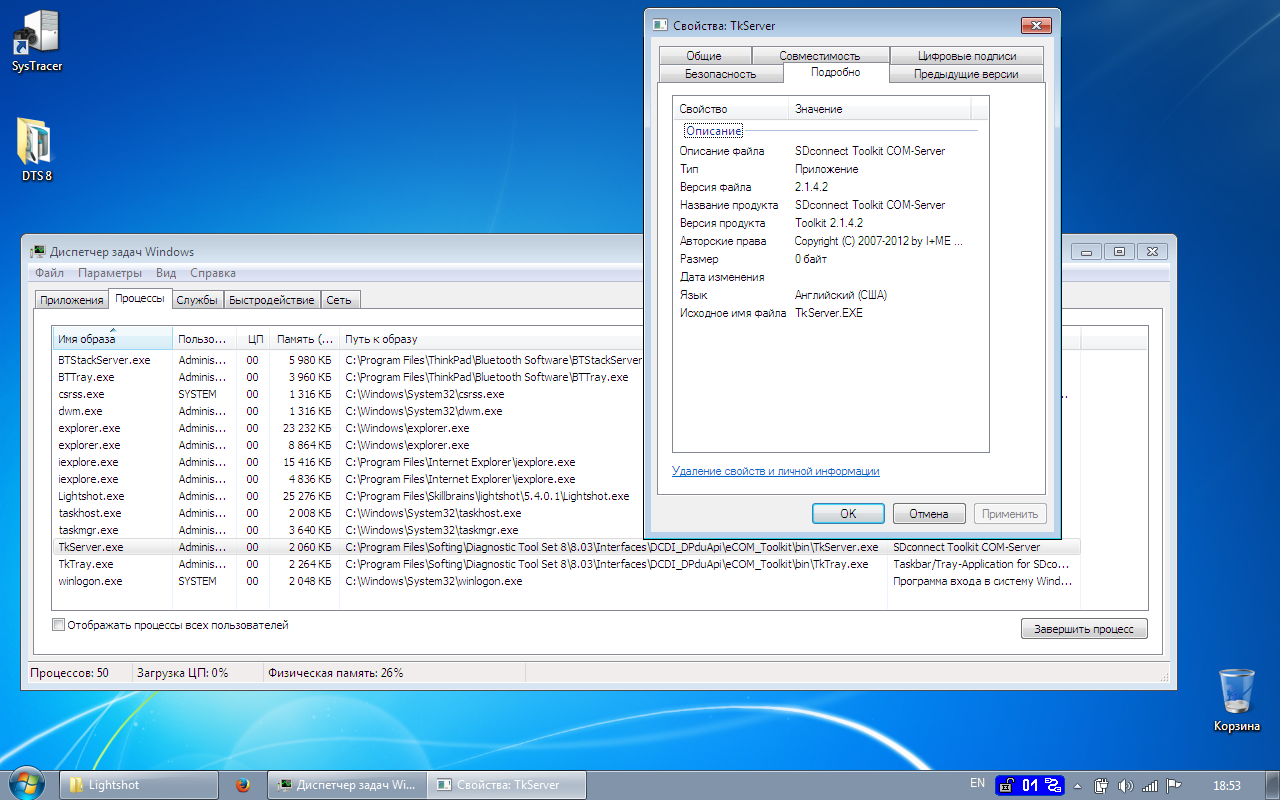Open the Цифровые подписи tab
Image resolution: width=1280 pixels, height=800 pixels.
tap(966, 56)
